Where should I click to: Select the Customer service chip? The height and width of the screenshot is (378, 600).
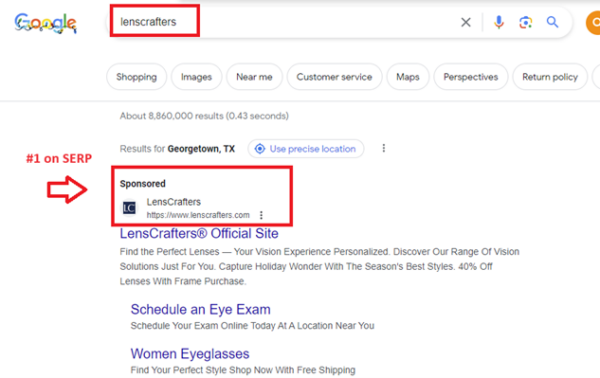[334, 77]
